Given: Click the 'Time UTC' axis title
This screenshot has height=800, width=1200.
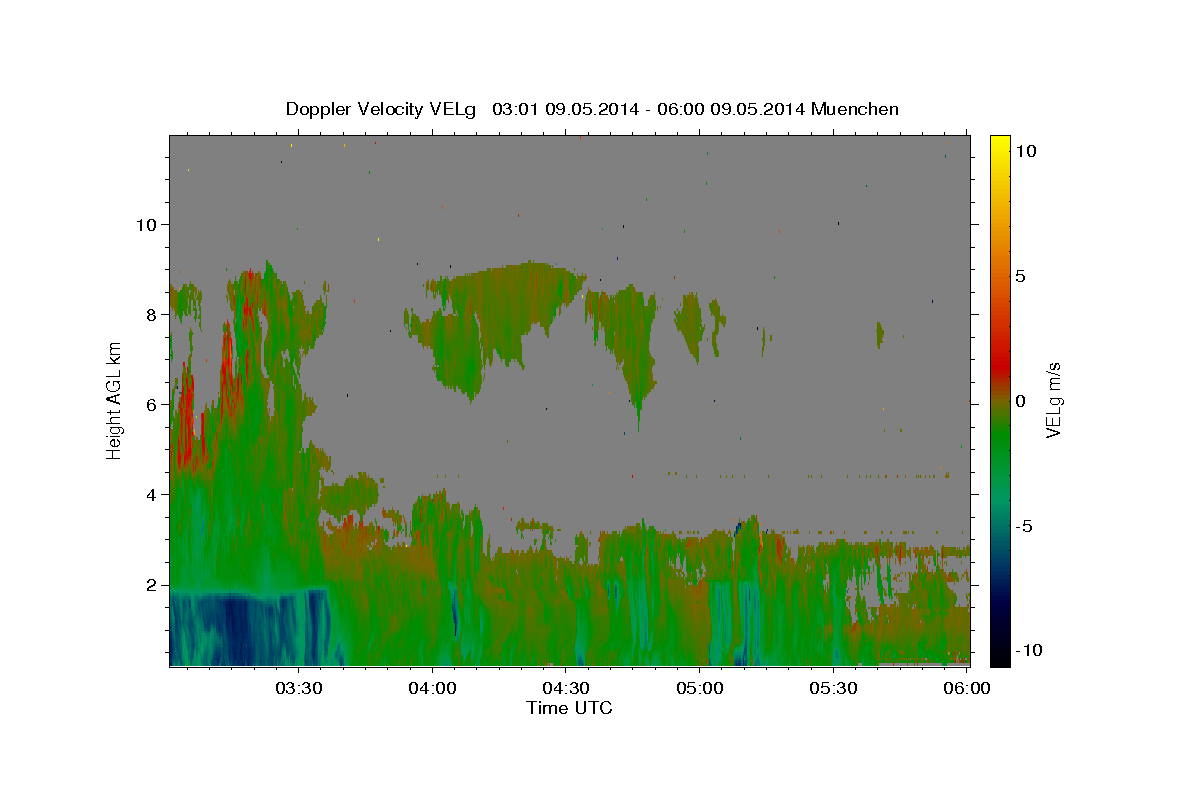Looking at the screenshot, I should coord(569,708).
